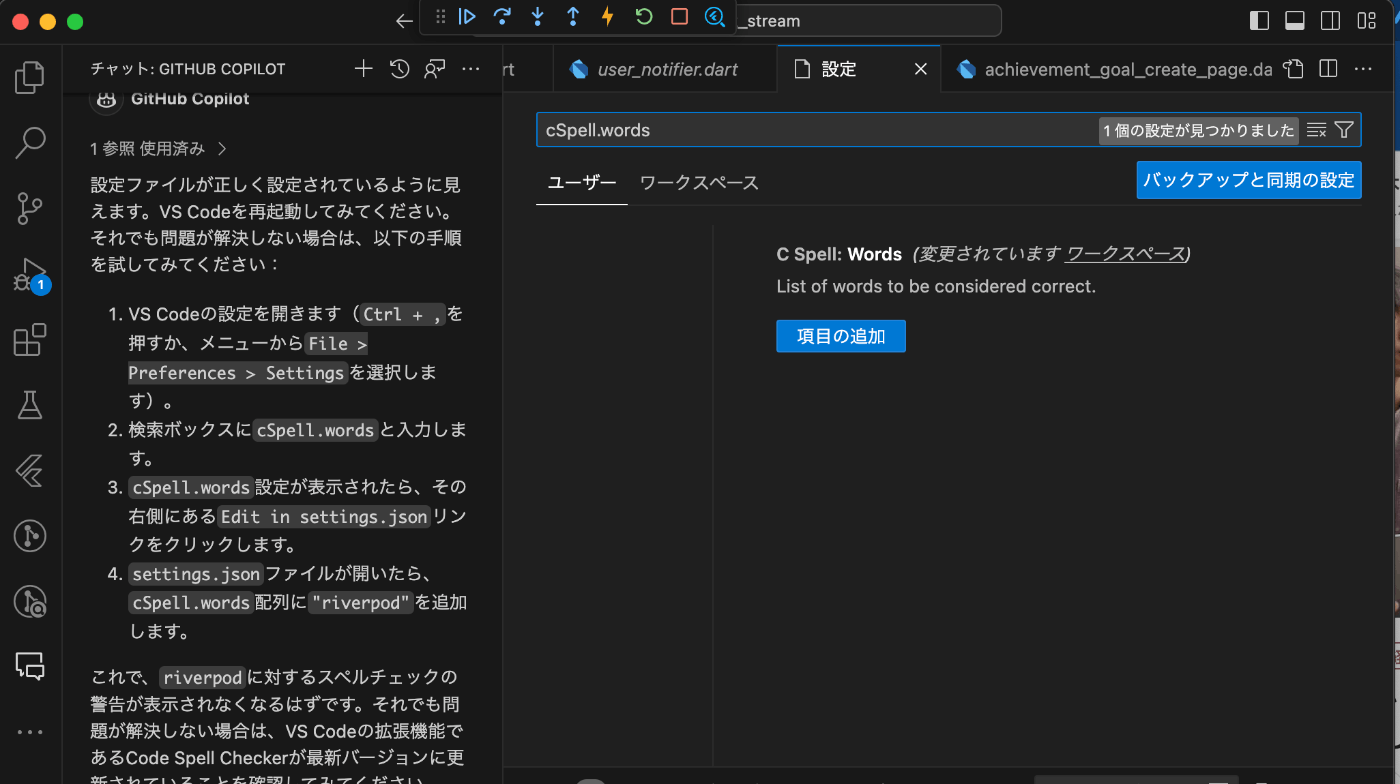The height and width of the screenshot is (784, 1400).
Task: Click the 項目の追加 button
Action: point(841,336)
